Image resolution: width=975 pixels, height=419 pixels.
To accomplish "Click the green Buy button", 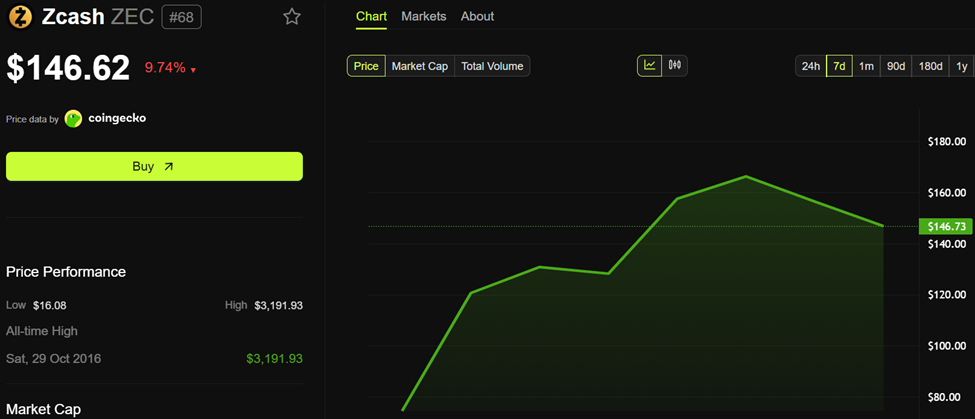I will (x=154, y=167).
